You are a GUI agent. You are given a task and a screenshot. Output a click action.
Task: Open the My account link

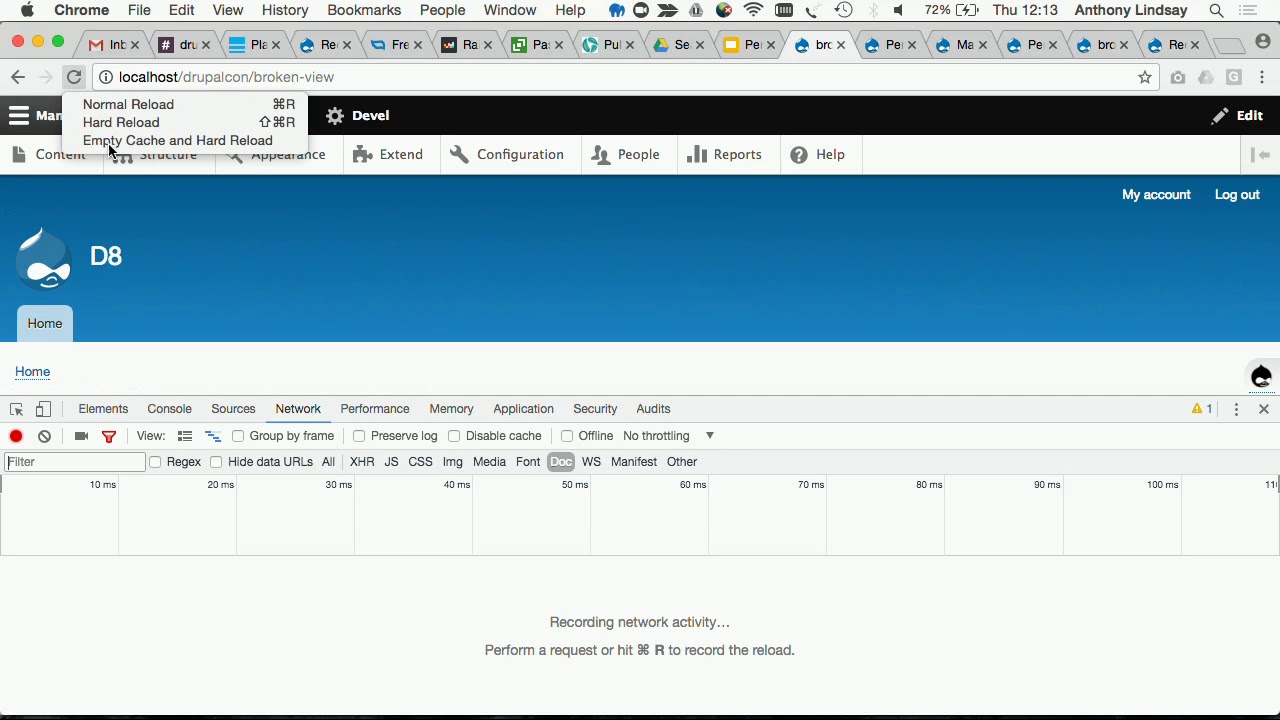(1156, 195)
